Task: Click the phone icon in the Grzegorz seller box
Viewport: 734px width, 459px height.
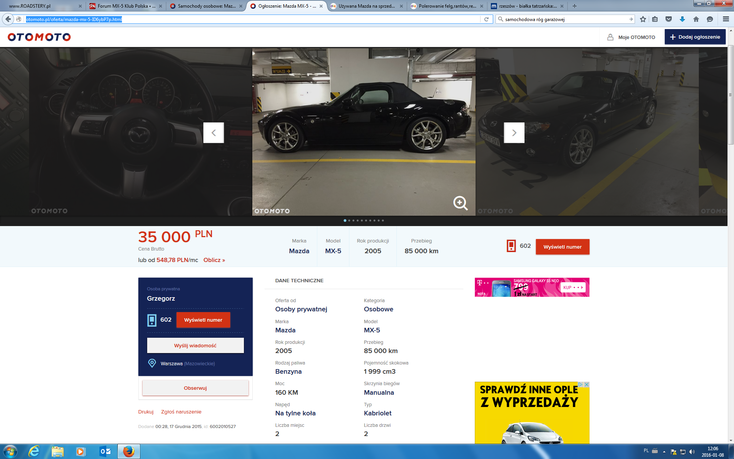Action: (152, 320)
